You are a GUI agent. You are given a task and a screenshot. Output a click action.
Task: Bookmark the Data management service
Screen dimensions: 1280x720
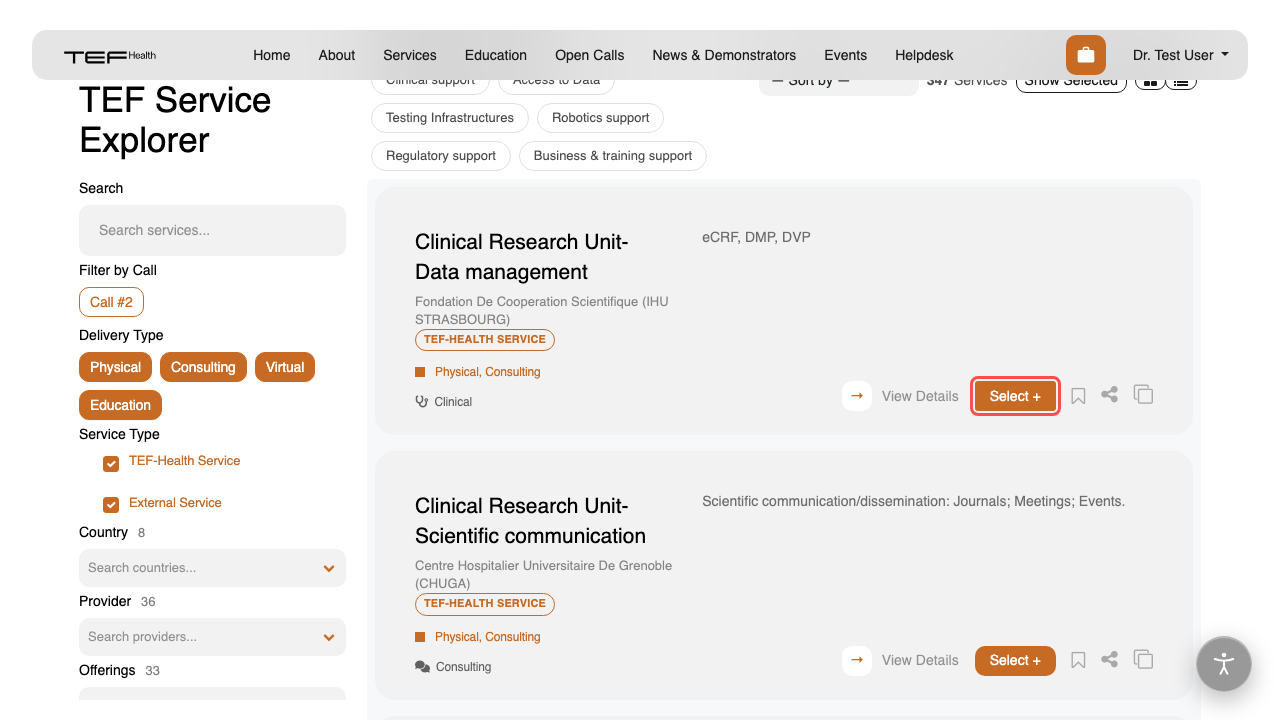(x=1078, y=396)
